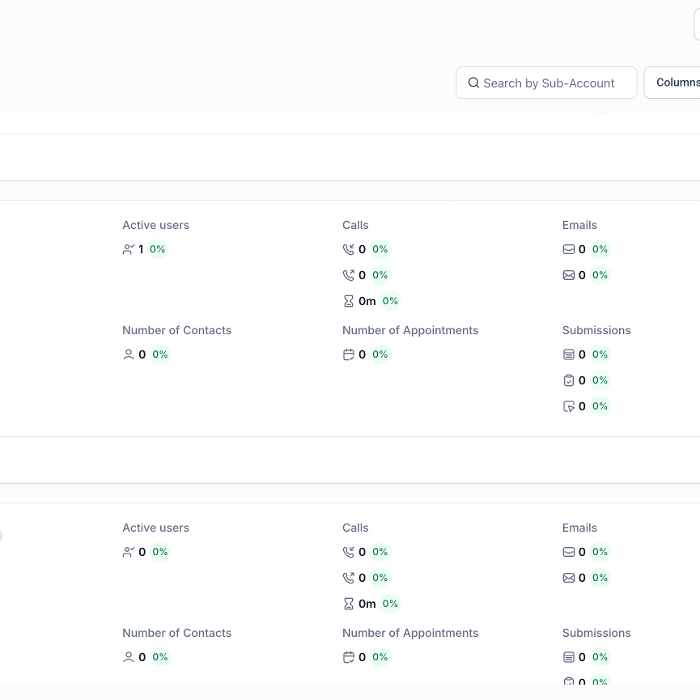
Task: Click the contacts person icon in first card
Action: (x=128, y=355)
